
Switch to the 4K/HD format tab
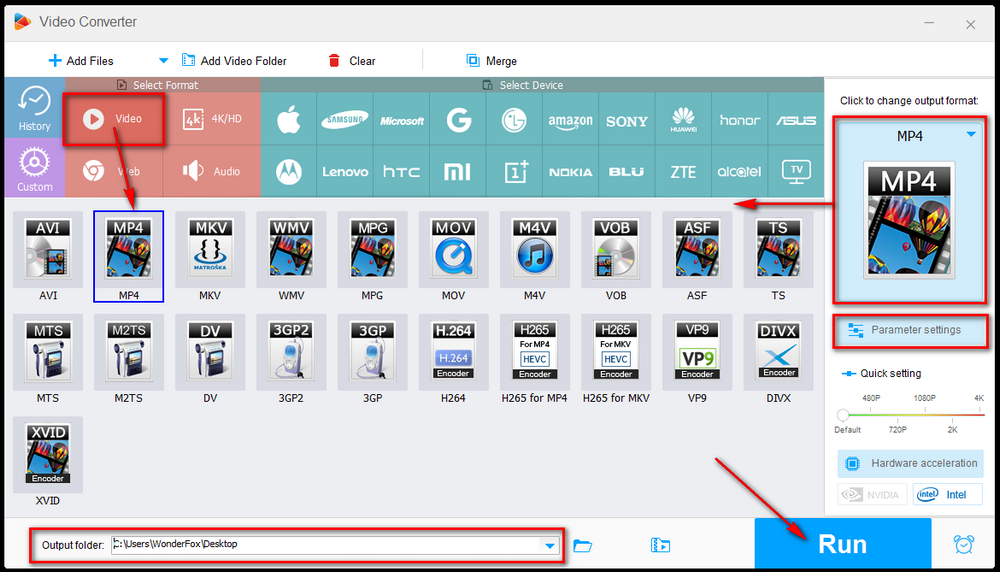pos(212,119)
